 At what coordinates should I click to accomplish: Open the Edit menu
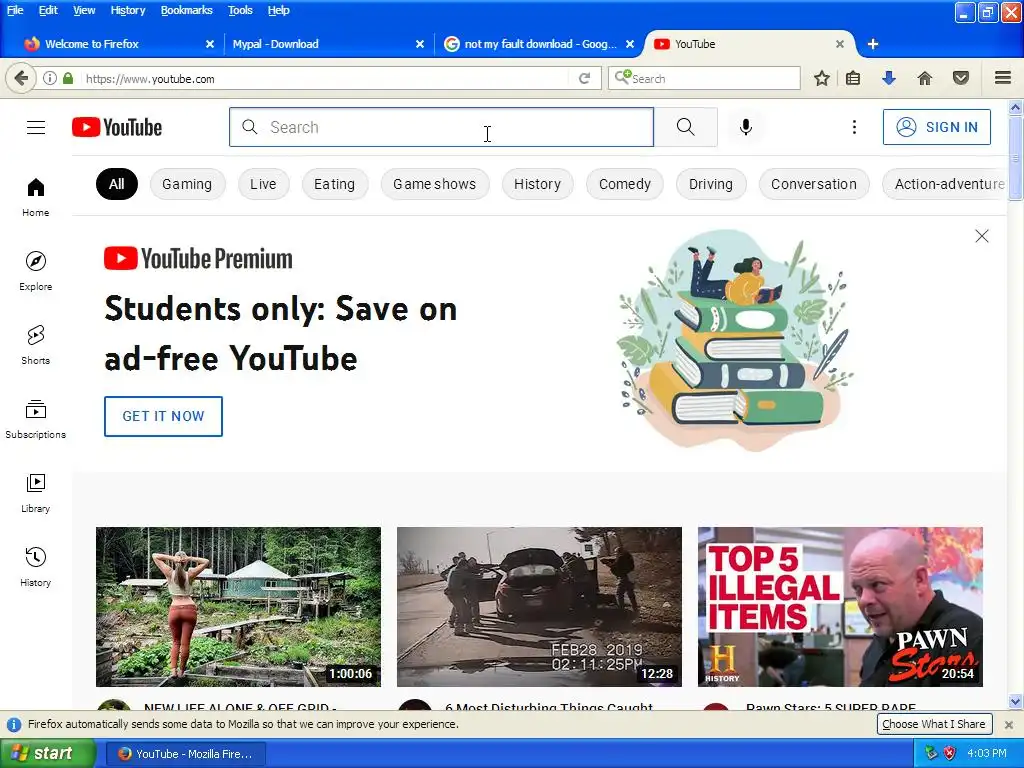(48, 10)
